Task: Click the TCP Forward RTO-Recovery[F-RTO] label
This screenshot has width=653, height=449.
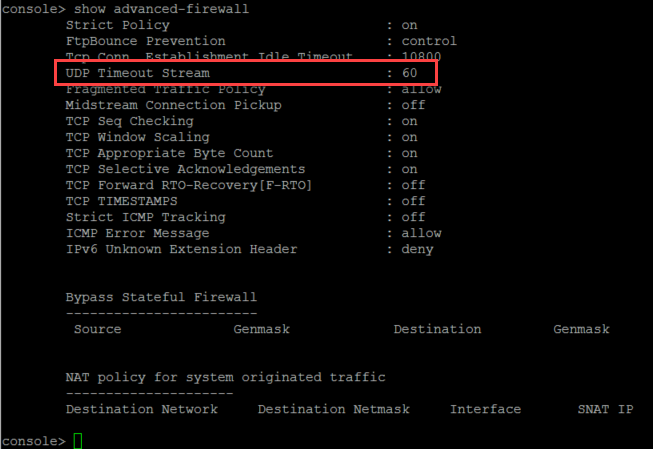Action: 189,185
